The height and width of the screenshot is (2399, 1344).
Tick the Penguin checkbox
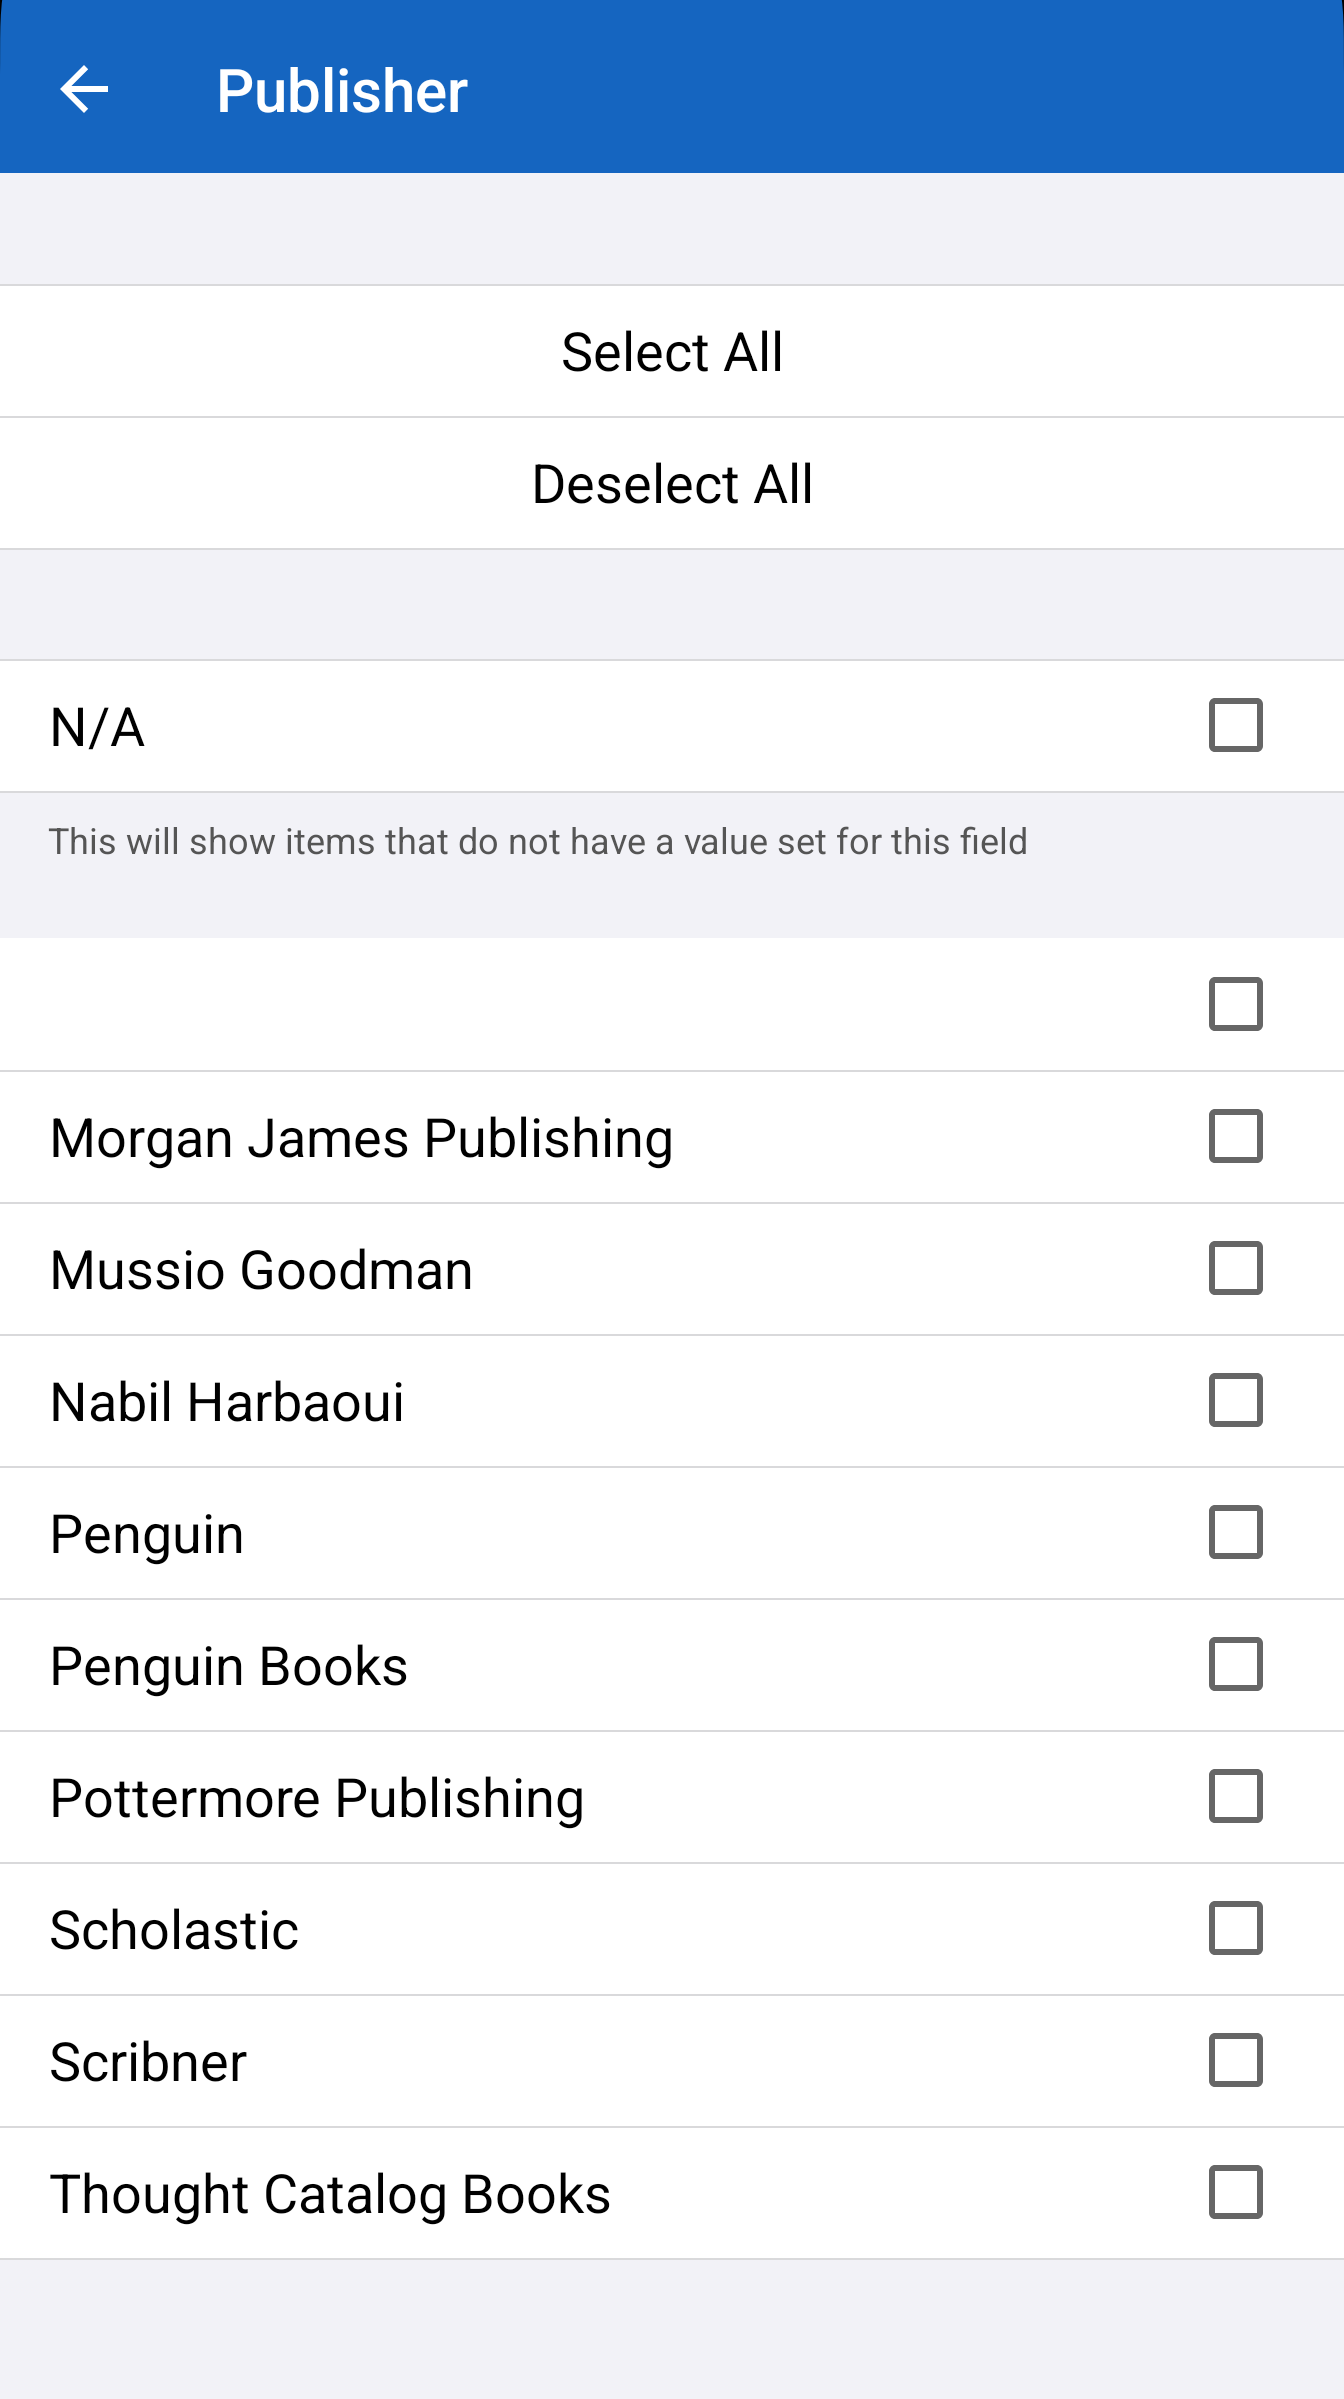coord(1235,1532)
